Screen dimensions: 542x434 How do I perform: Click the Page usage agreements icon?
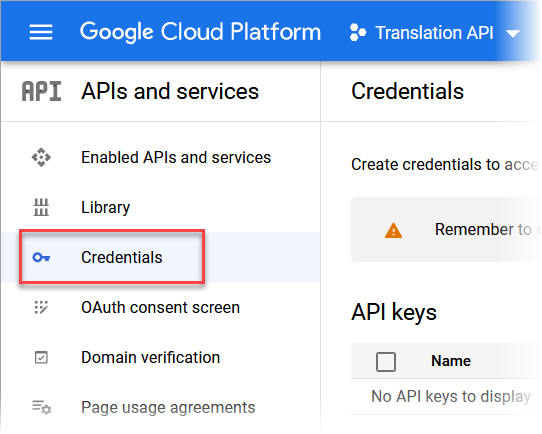tap(41, 407)
